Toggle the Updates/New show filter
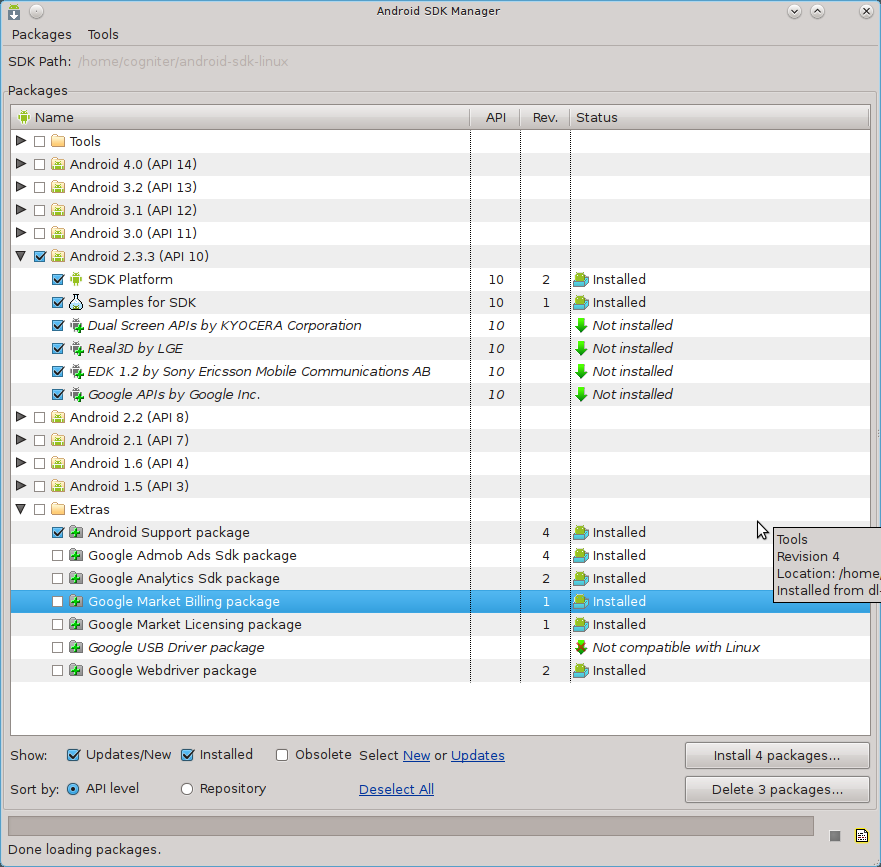The width and height of the screenshot is (881, 867). pyautogui.click(x=73, y=755)
